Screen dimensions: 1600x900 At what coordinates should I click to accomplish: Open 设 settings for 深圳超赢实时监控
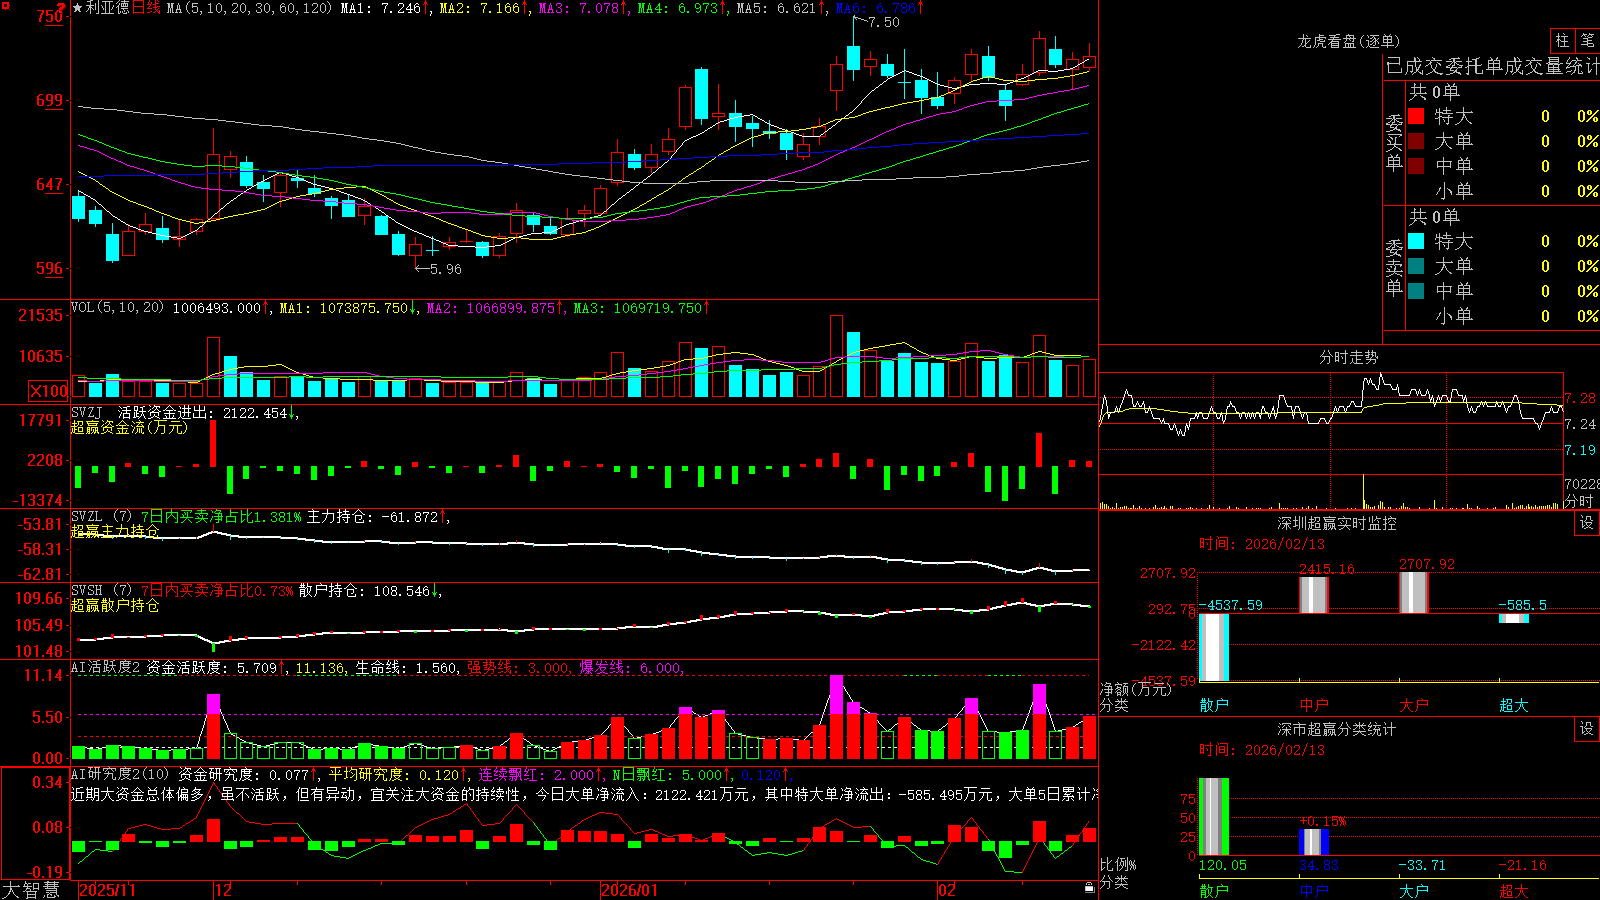click(x=1586, y=523)
